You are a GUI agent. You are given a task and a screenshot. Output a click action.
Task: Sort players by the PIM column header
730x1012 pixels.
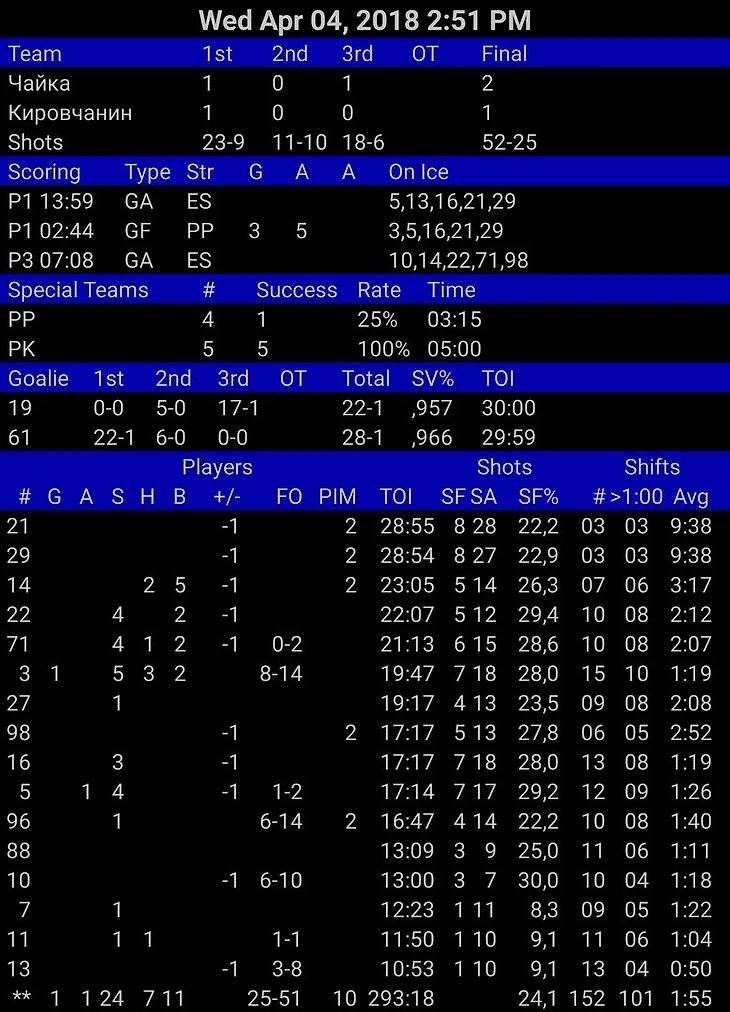(338, 497)
